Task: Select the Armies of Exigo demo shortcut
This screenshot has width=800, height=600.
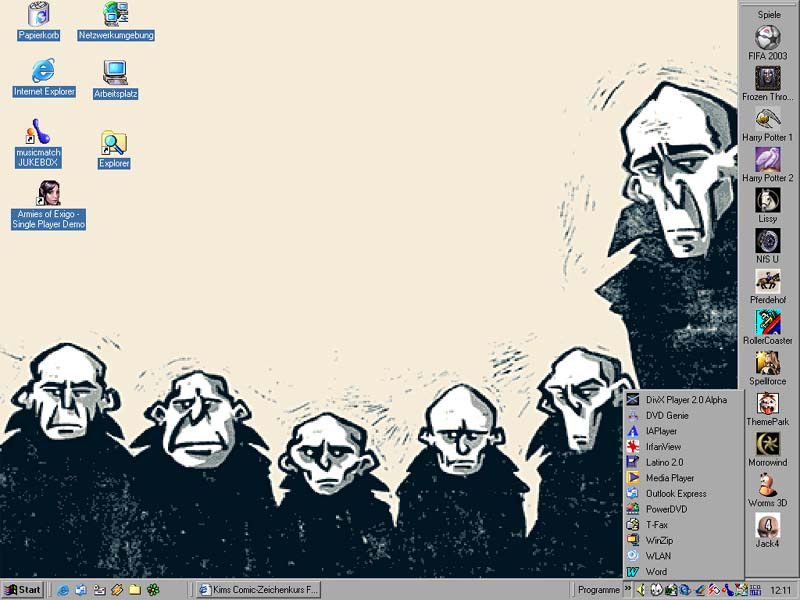Action: [x=48, y=194]
